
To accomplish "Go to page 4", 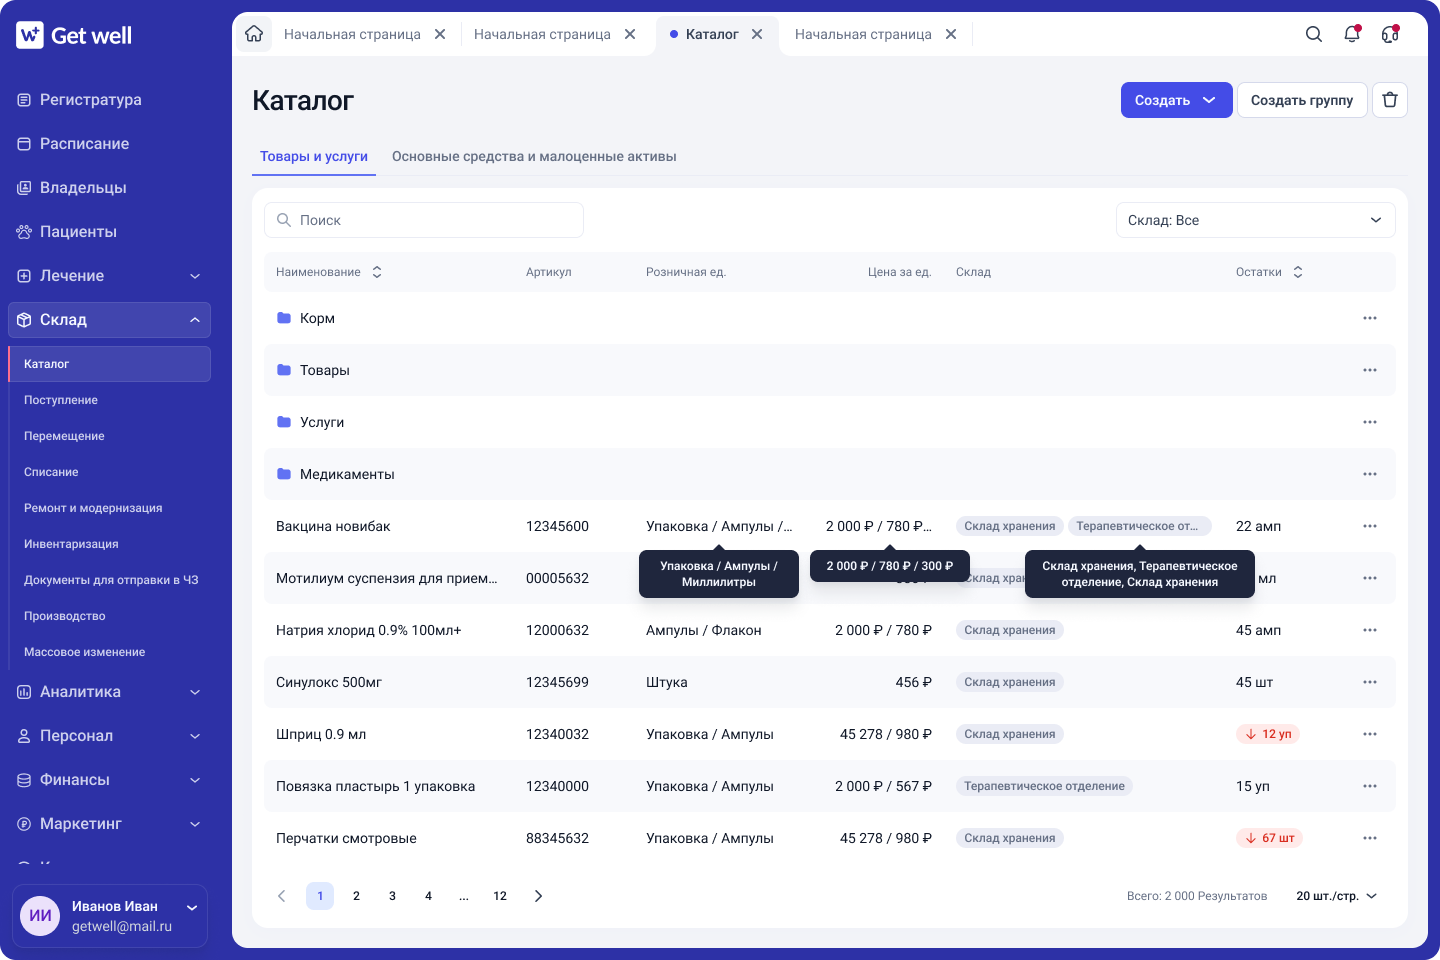I will 428,896.
